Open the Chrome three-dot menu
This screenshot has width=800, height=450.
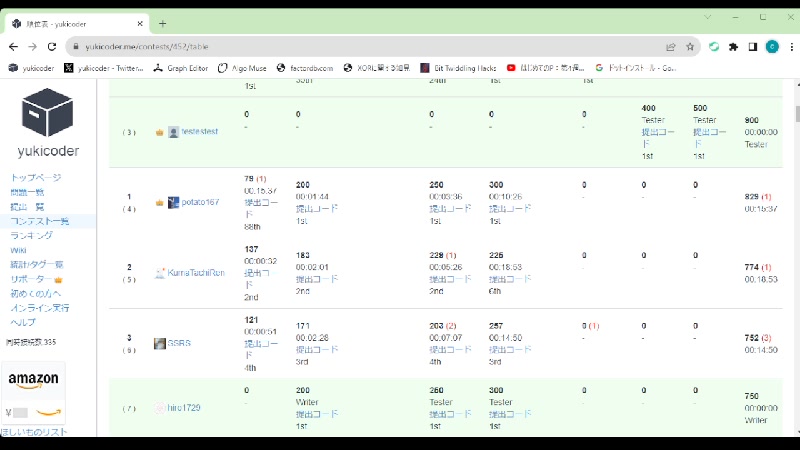[791, 46]
